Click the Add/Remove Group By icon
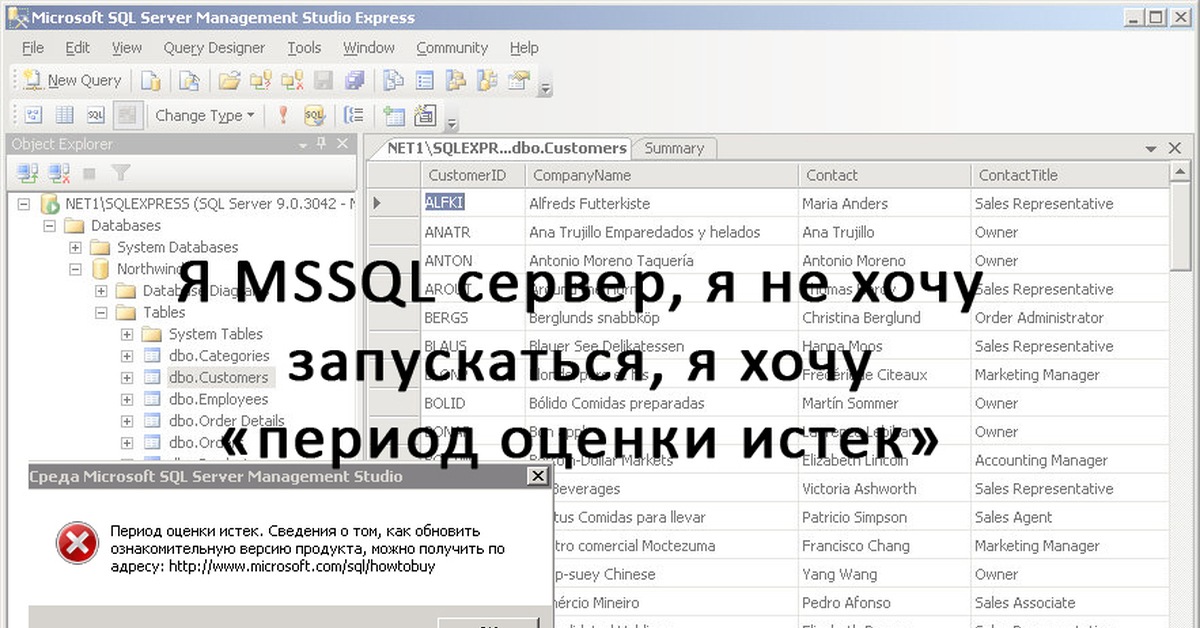The height and width of the screenshot is (628, 1200). point(352,115)
